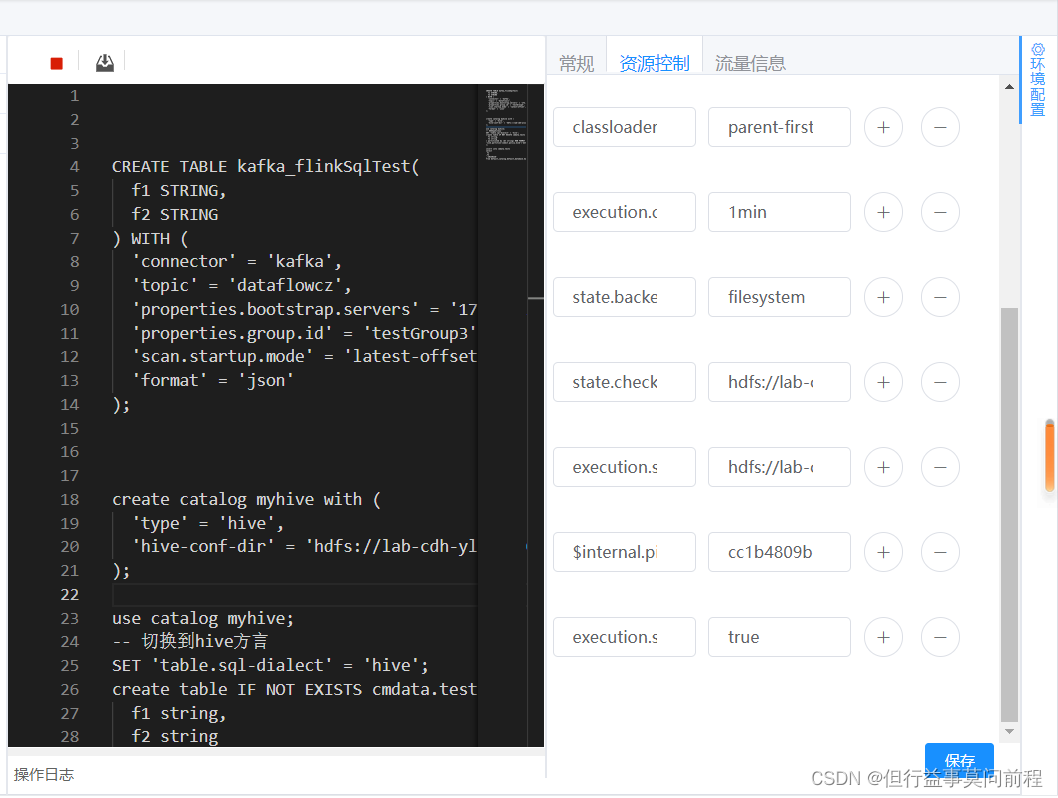Switch to the 常规 tab
Viewport: 1058px width, 798px height.
click(x=576, y=63)
